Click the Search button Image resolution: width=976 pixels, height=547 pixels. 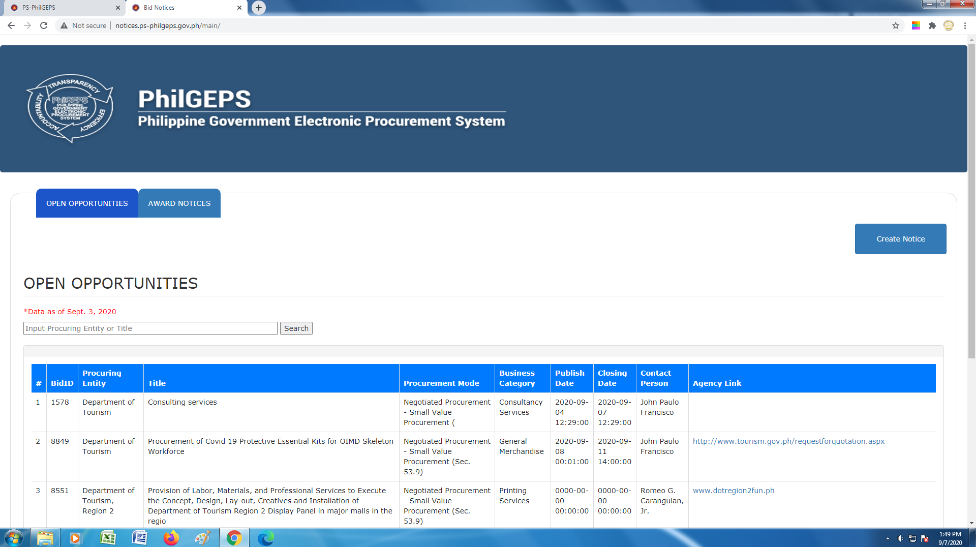pyautogui.click(x=296, y=329)
